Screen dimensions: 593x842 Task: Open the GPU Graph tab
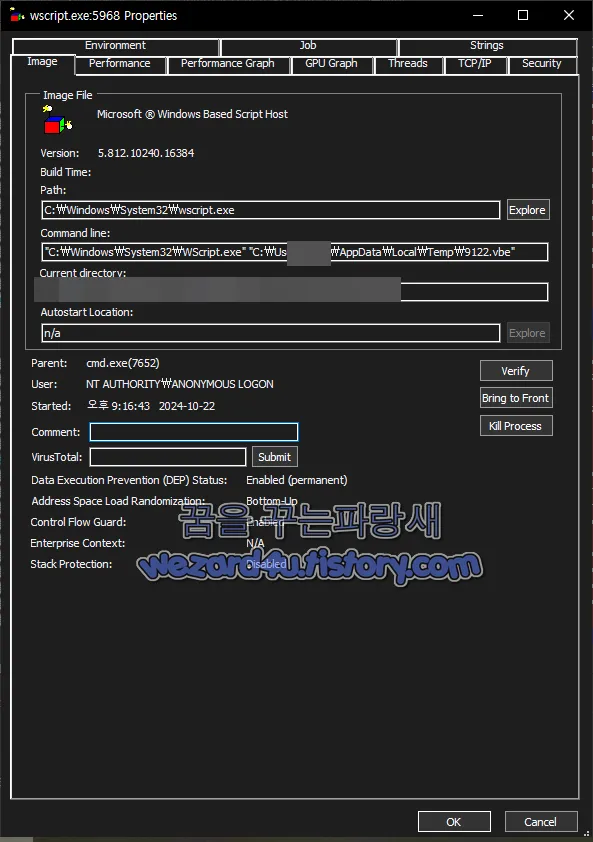(x=331, y=63)
